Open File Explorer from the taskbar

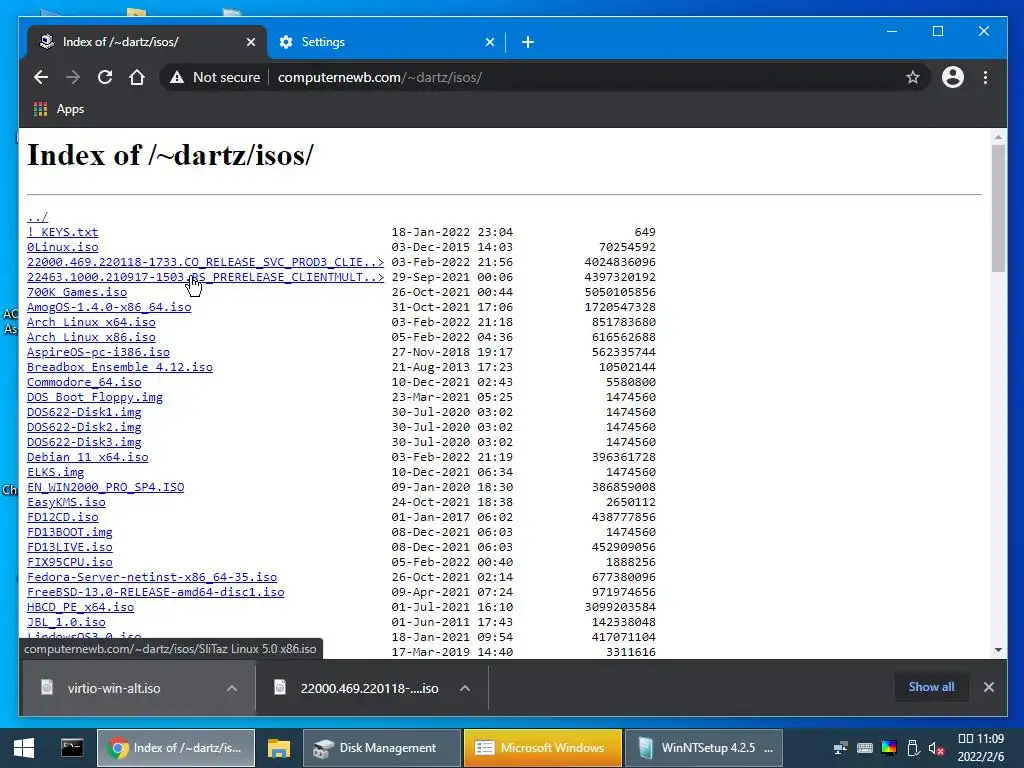pyautogui.click(x=279, y=748)
